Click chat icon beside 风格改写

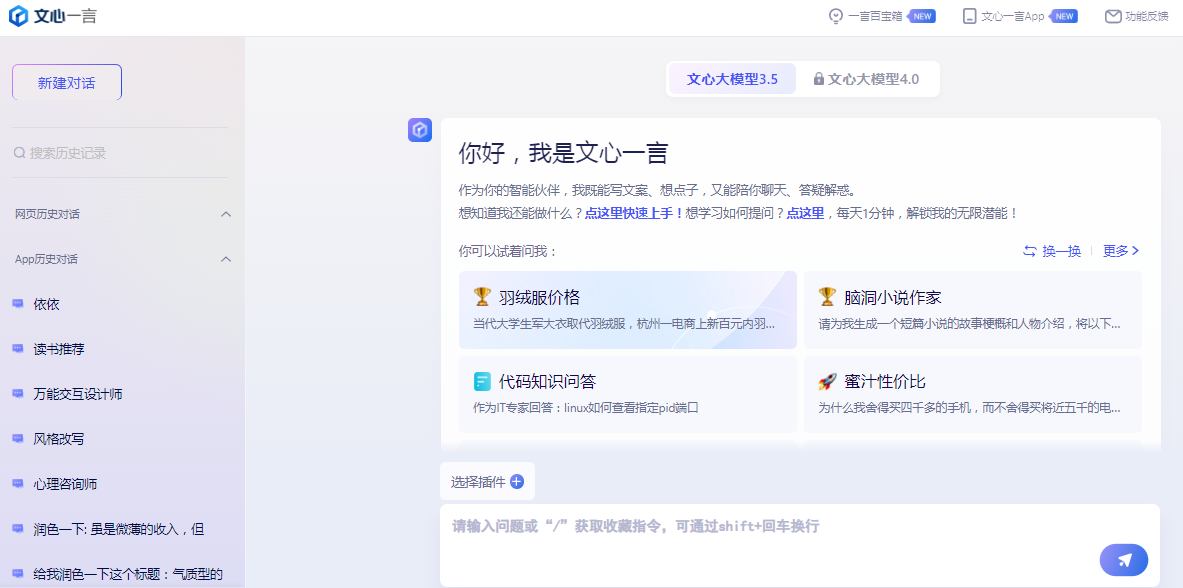18,439
